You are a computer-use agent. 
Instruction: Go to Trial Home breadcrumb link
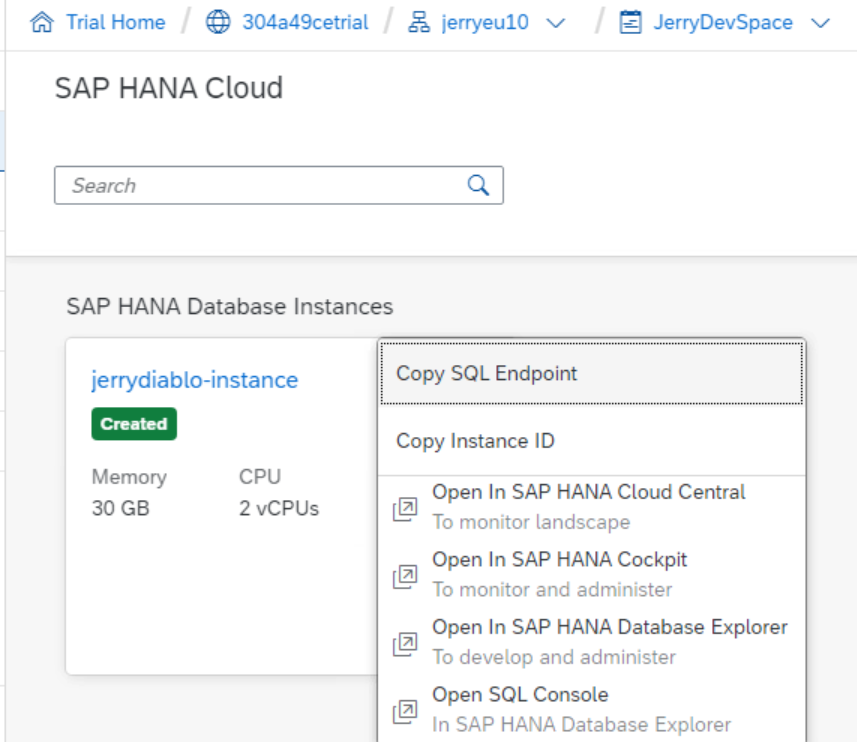pos(115,23)
